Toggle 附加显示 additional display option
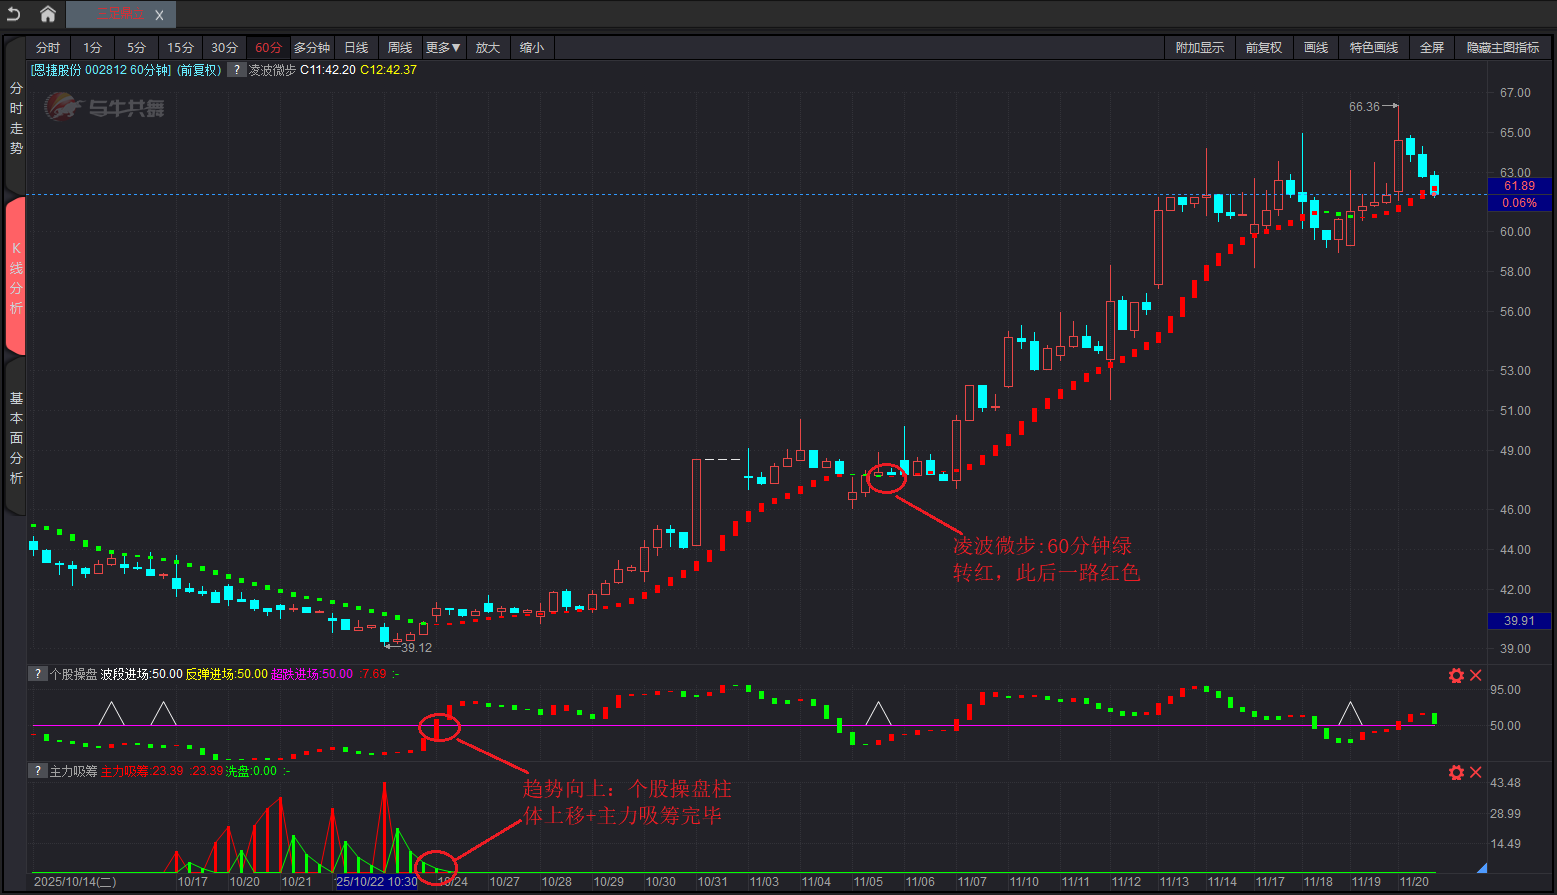The image size is (1557, 895). [x=1199, y=48]
